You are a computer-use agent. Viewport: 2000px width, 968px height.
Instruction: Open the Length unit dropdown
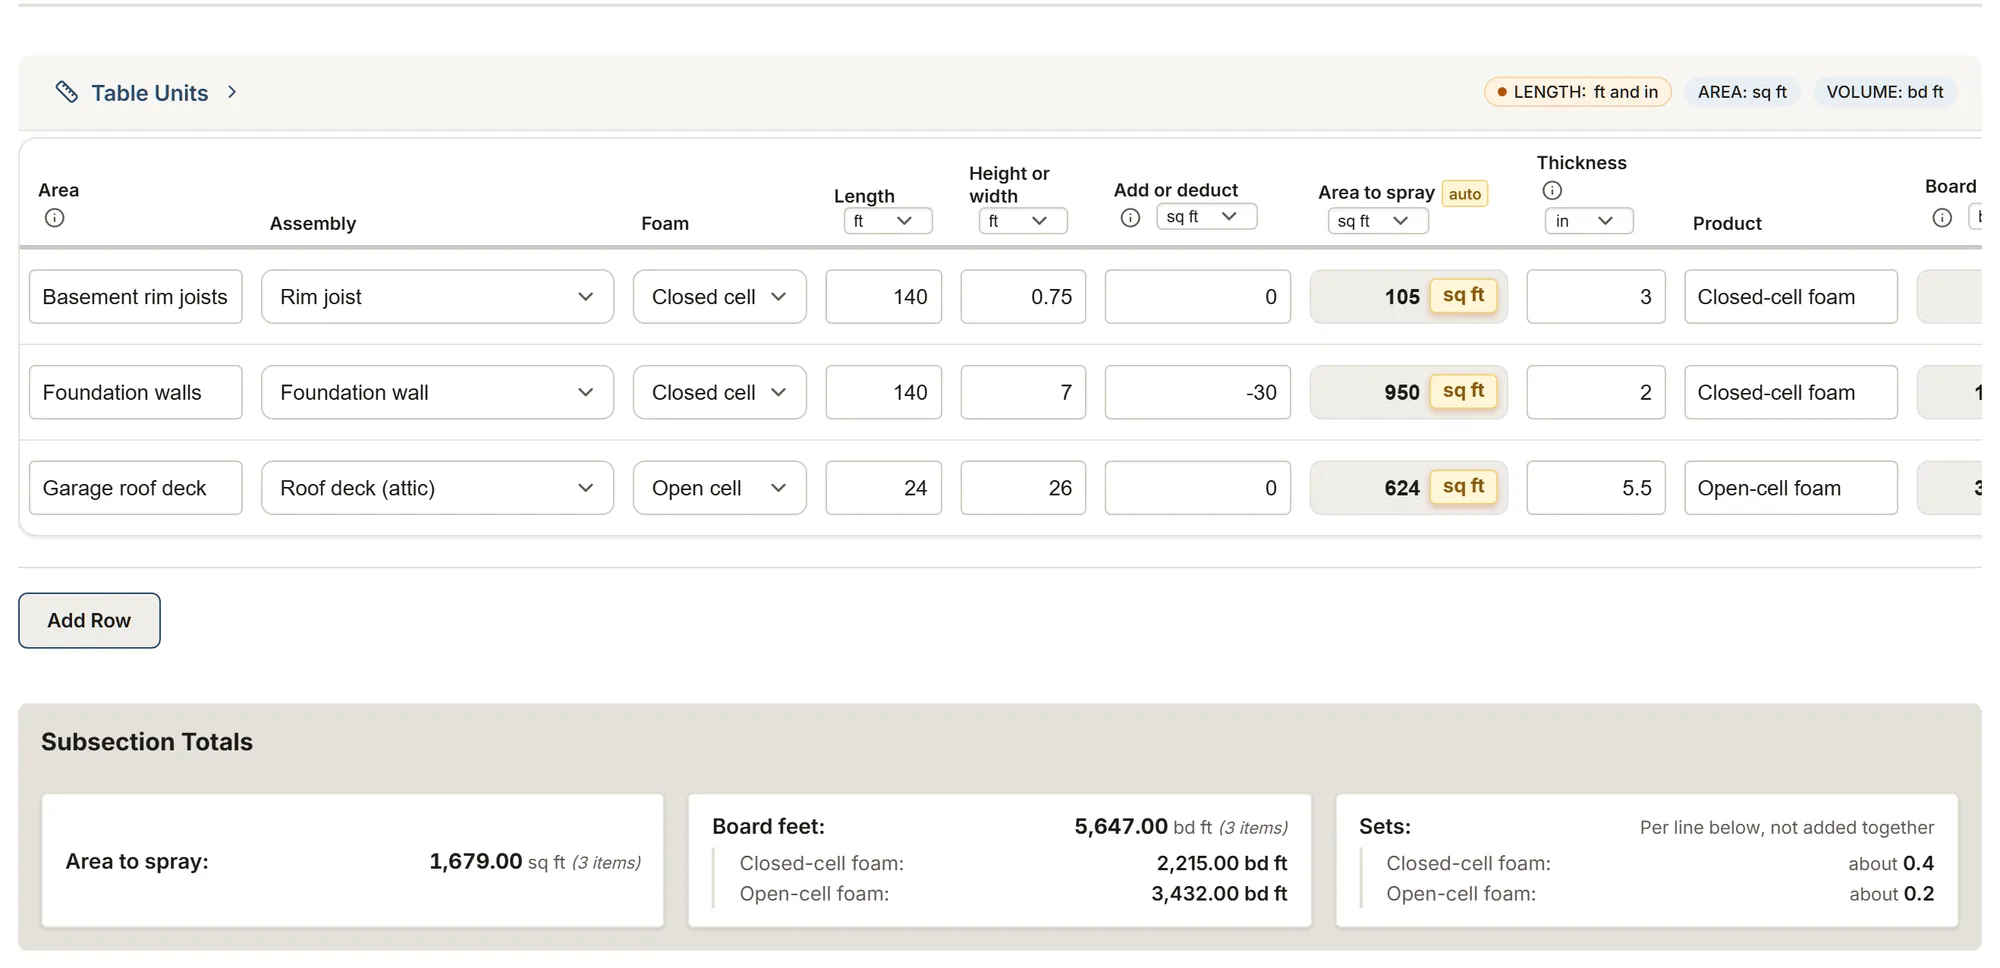point(888,221)
